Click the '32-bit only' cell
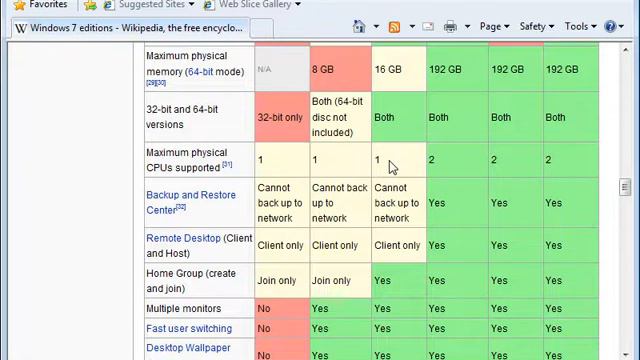The image size is (640, 360). pos(282,117)
